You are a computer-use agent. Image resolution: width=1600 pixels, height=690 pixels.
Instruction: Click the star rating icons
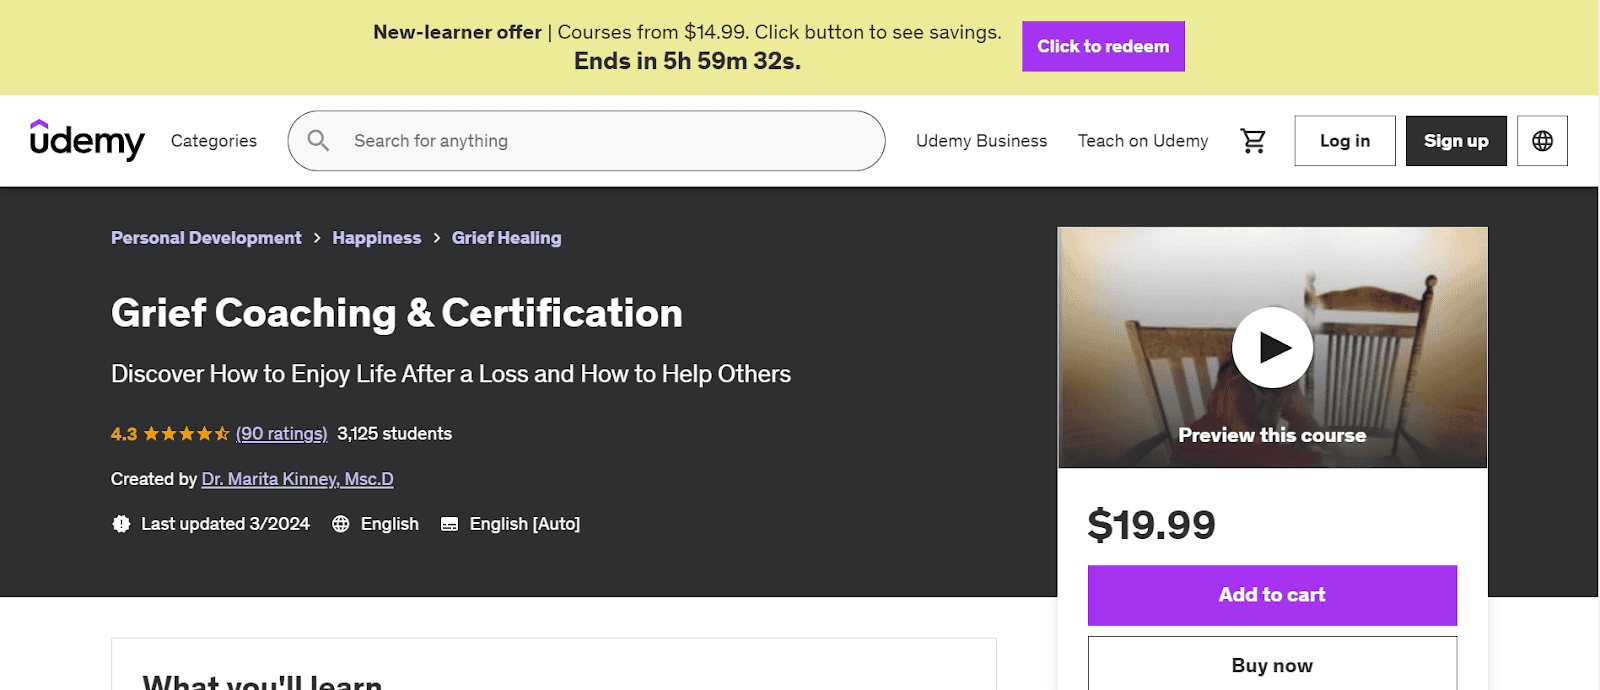186,434
